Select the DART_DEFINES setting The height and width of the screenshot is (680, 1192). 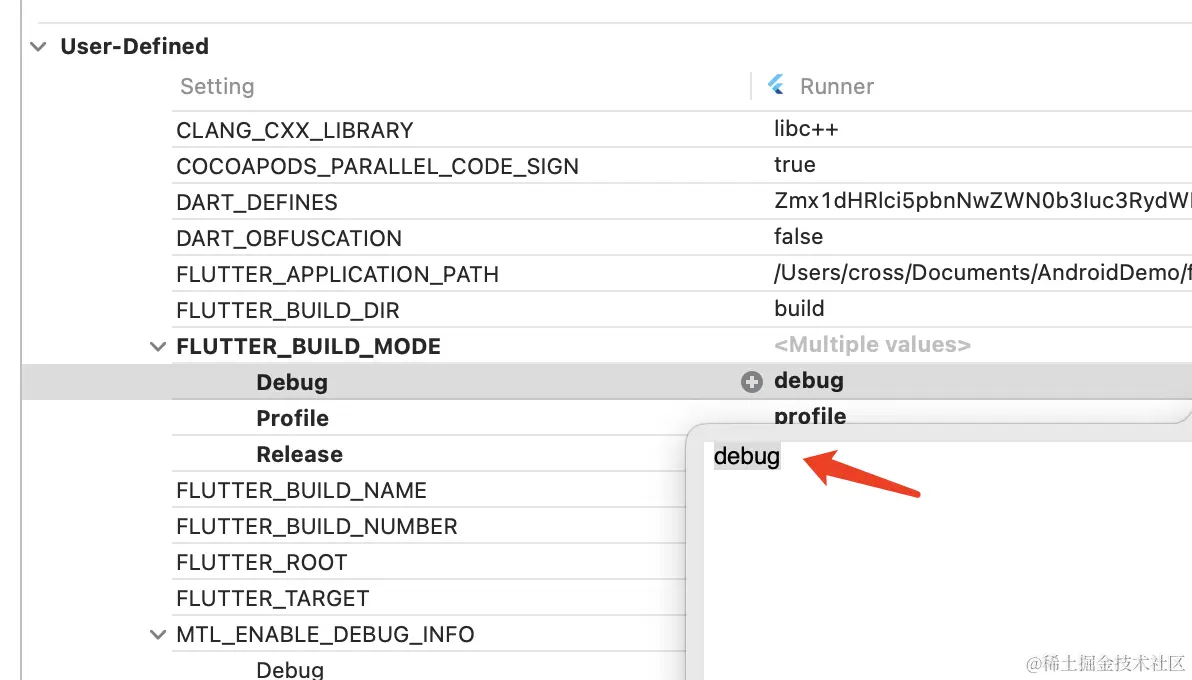[x=257, y=202]
